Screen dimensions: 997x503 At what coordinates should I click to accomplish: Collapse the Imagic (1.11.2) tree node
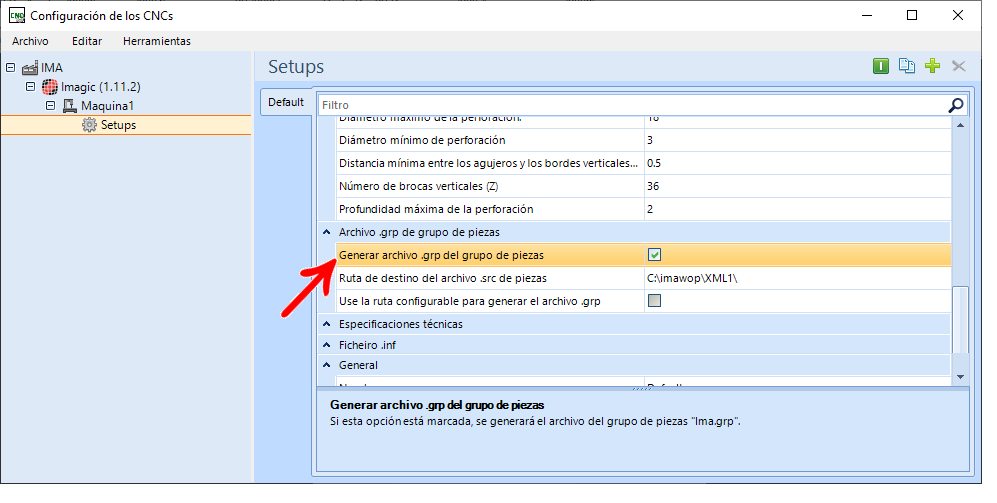click(30, 86)
